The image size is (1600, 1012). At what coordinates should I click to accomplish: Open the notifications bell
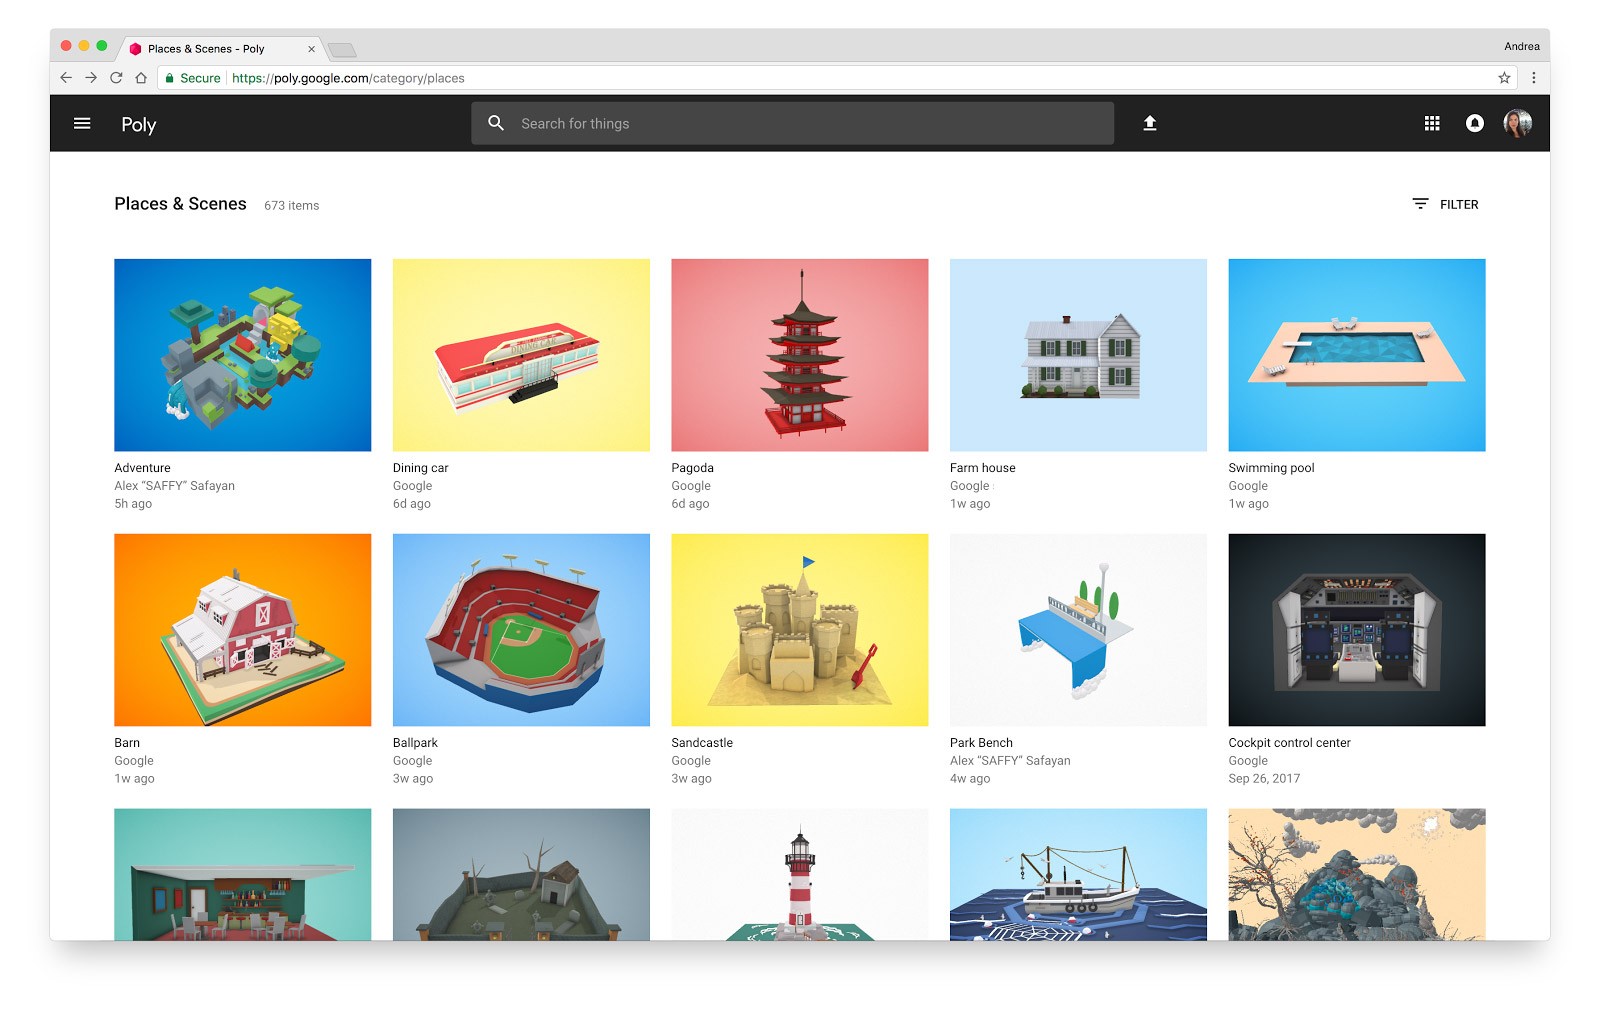tap(1474, 123)
